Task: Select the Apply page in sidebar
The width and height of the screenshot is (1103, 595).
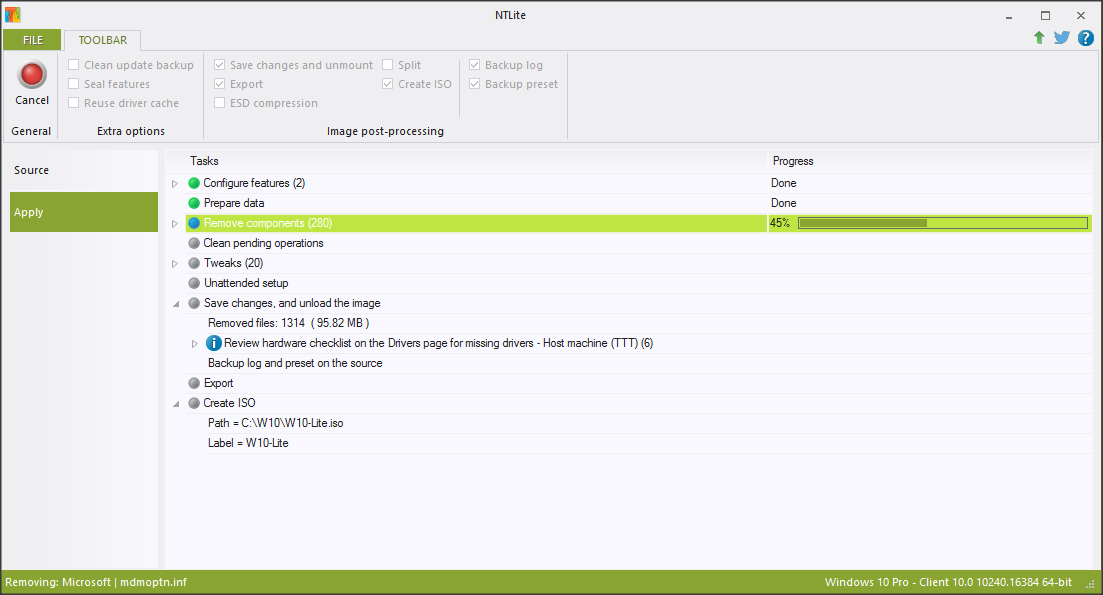Action: point(84,212)
